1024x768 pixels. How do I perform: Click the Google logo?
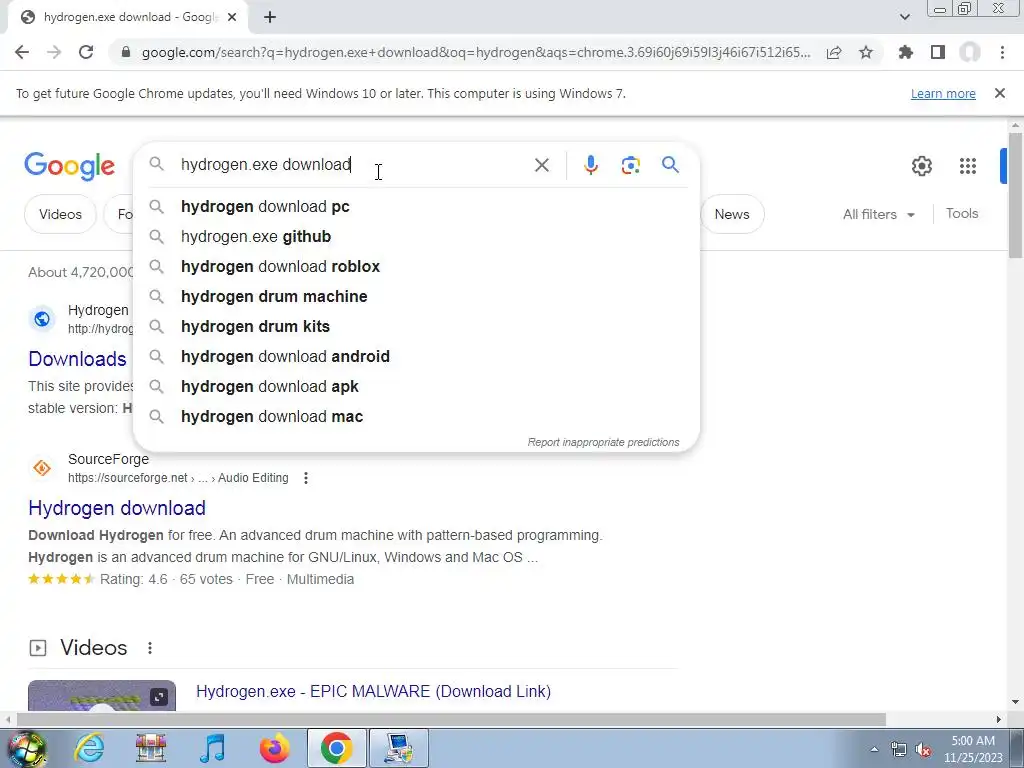click(x=70, y=167)
